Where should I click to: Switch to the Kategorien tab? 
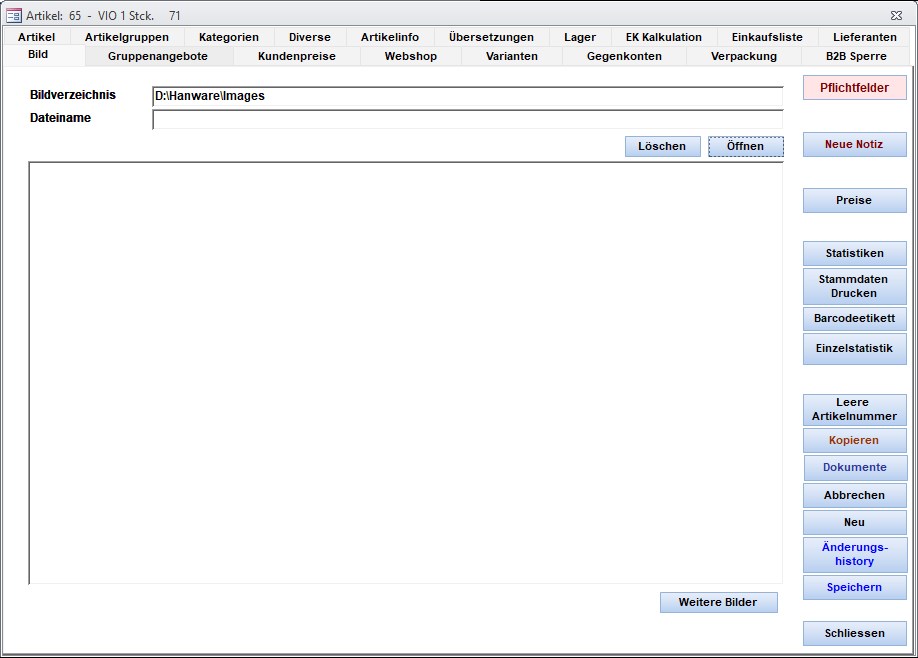tap(228, 37)
